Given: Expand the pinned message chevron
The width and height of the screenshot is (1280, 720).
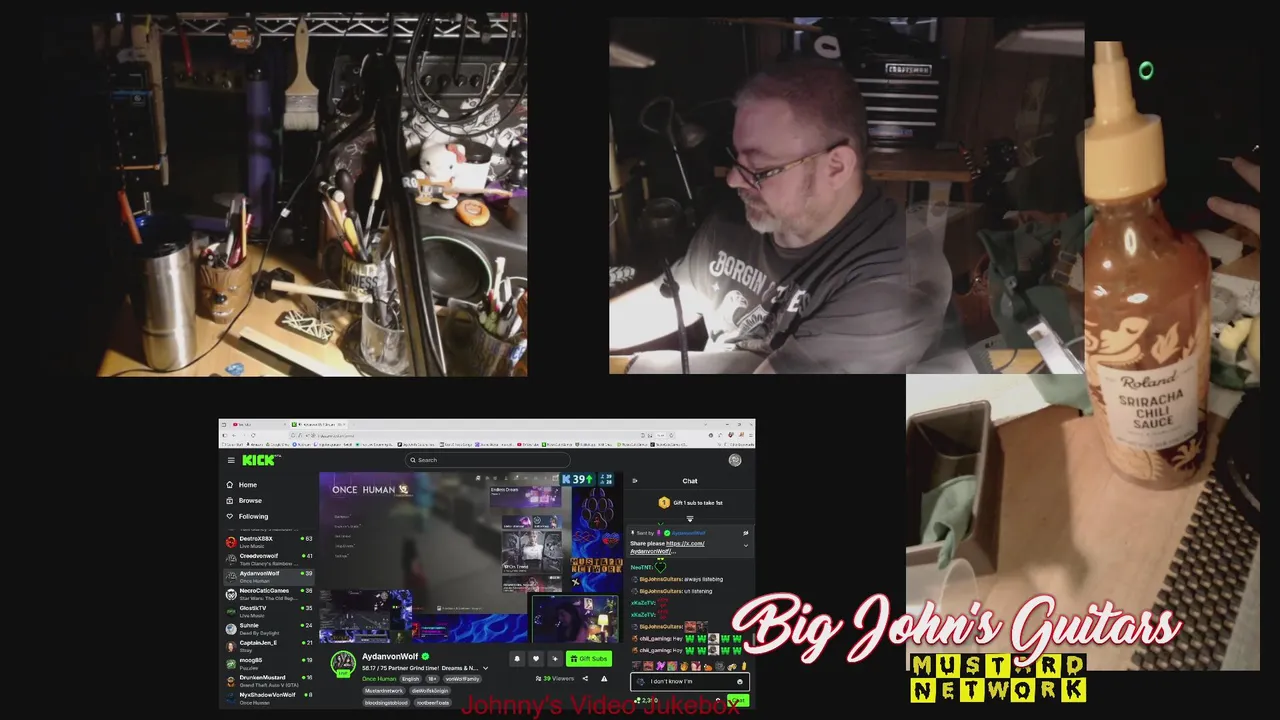Looking at the screenshot, I should click(746, 546).
